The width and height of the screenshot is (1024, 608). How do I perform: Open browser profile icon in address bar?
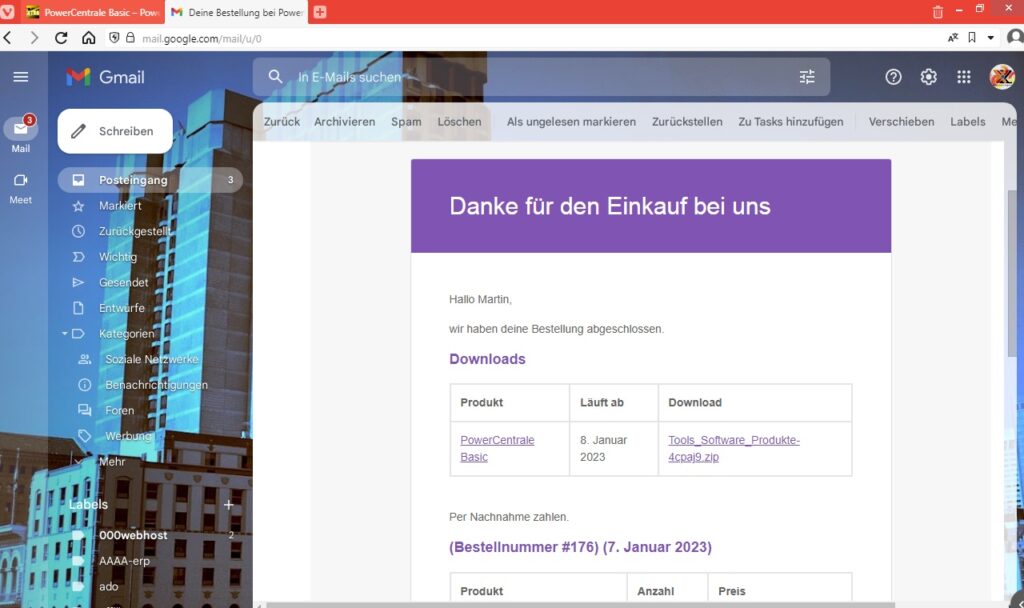1016,38
